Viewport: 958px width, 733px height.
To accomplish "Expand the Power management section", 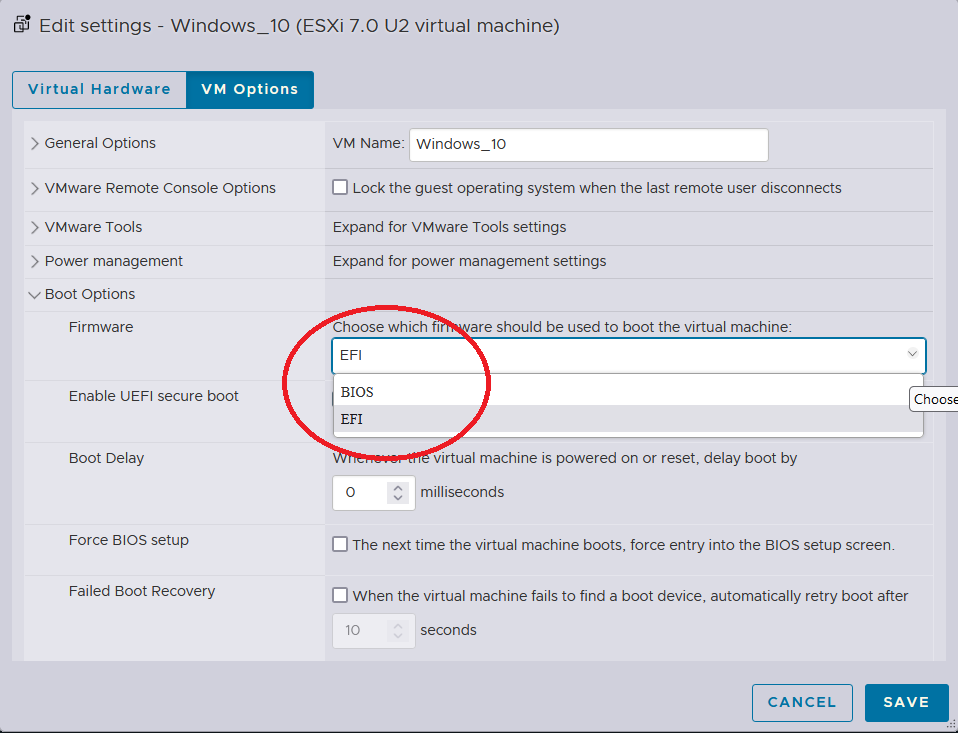I will (x=35, y=261).
